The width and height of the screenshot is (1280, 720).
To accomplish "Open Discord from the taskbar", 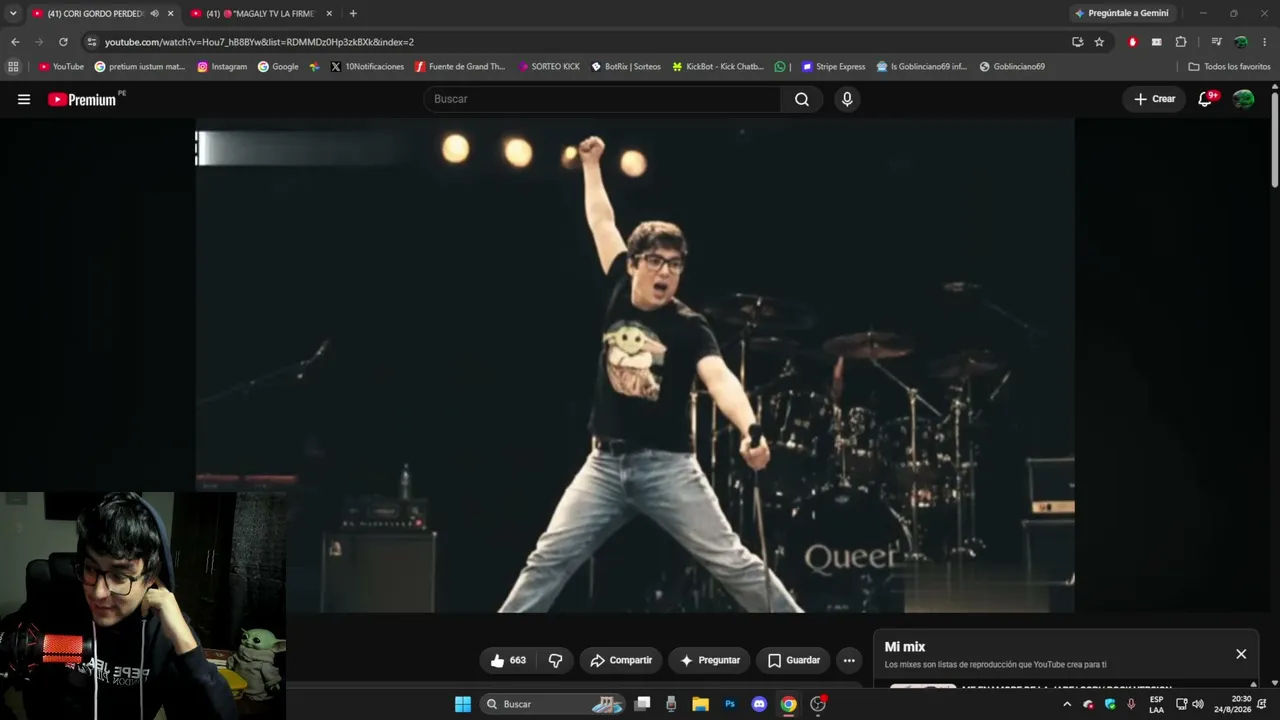I will (x=759, y=704).
